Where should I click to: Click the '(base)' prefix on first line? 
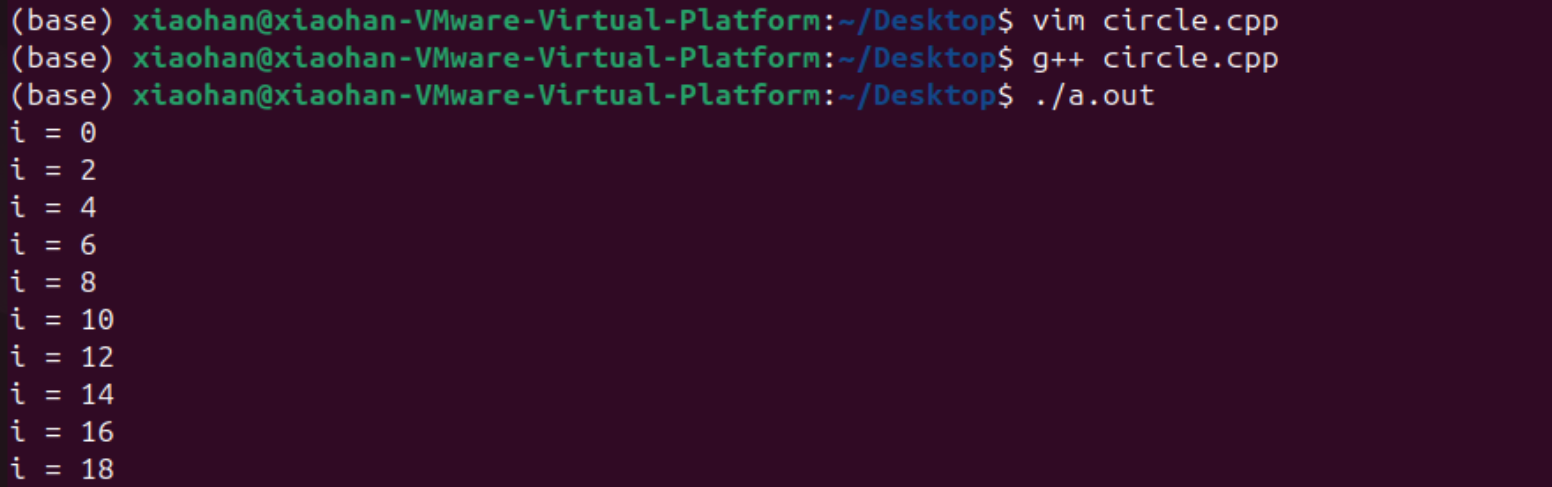click(x=62, y=21)
